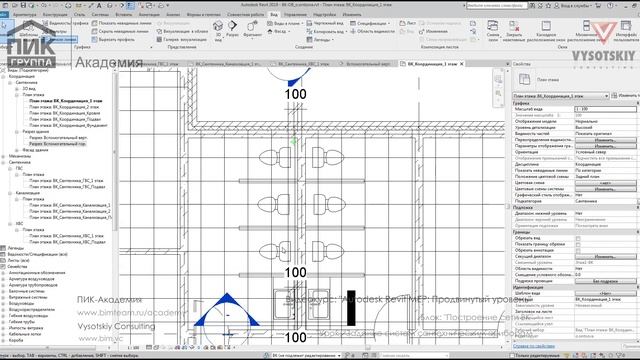This screenshot has height=360, width=640.
Task: Open the Вставить ribbon tab
Action: coord(124,14)
